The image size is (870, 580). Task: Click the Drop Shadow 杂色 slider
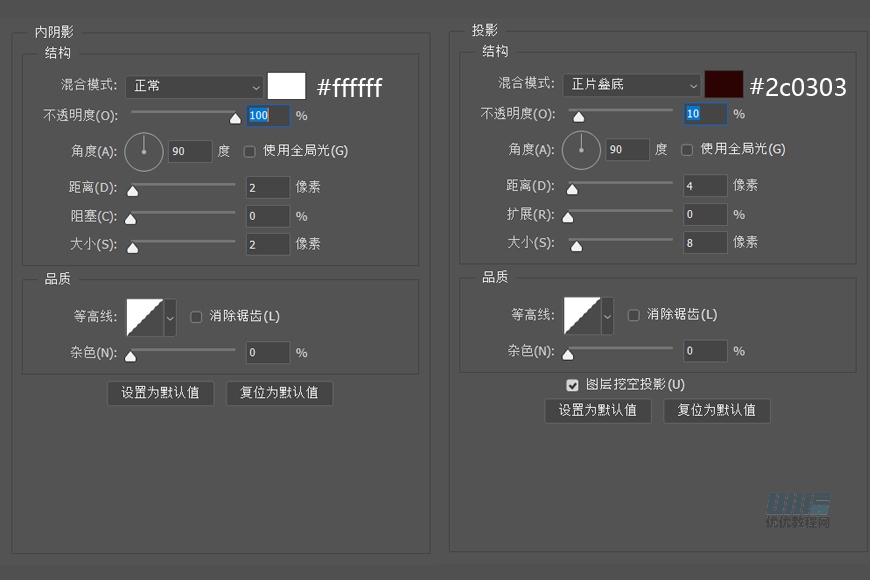pos(568,351)
